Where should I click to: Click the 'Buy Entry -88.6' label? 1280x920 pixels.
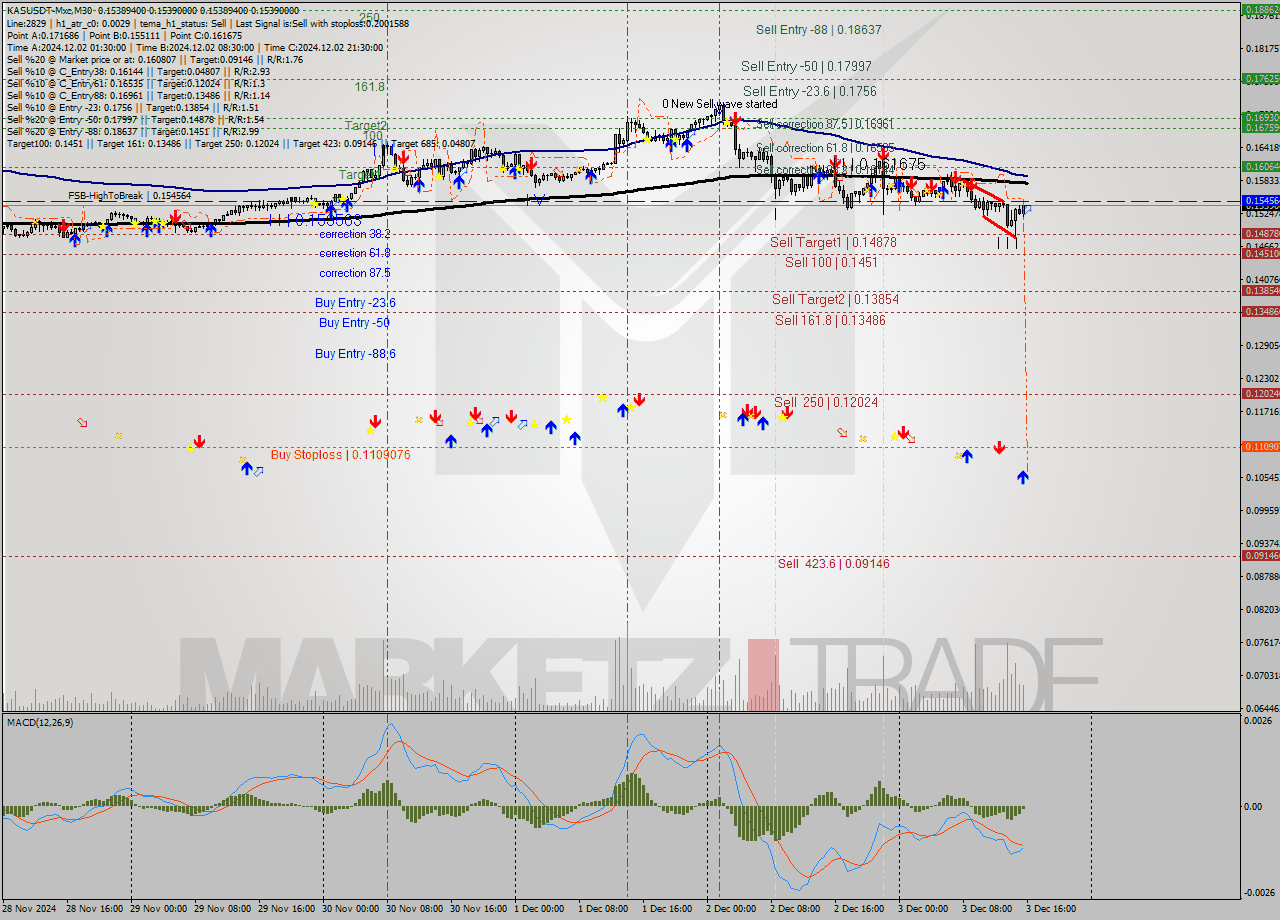(355, 353)
